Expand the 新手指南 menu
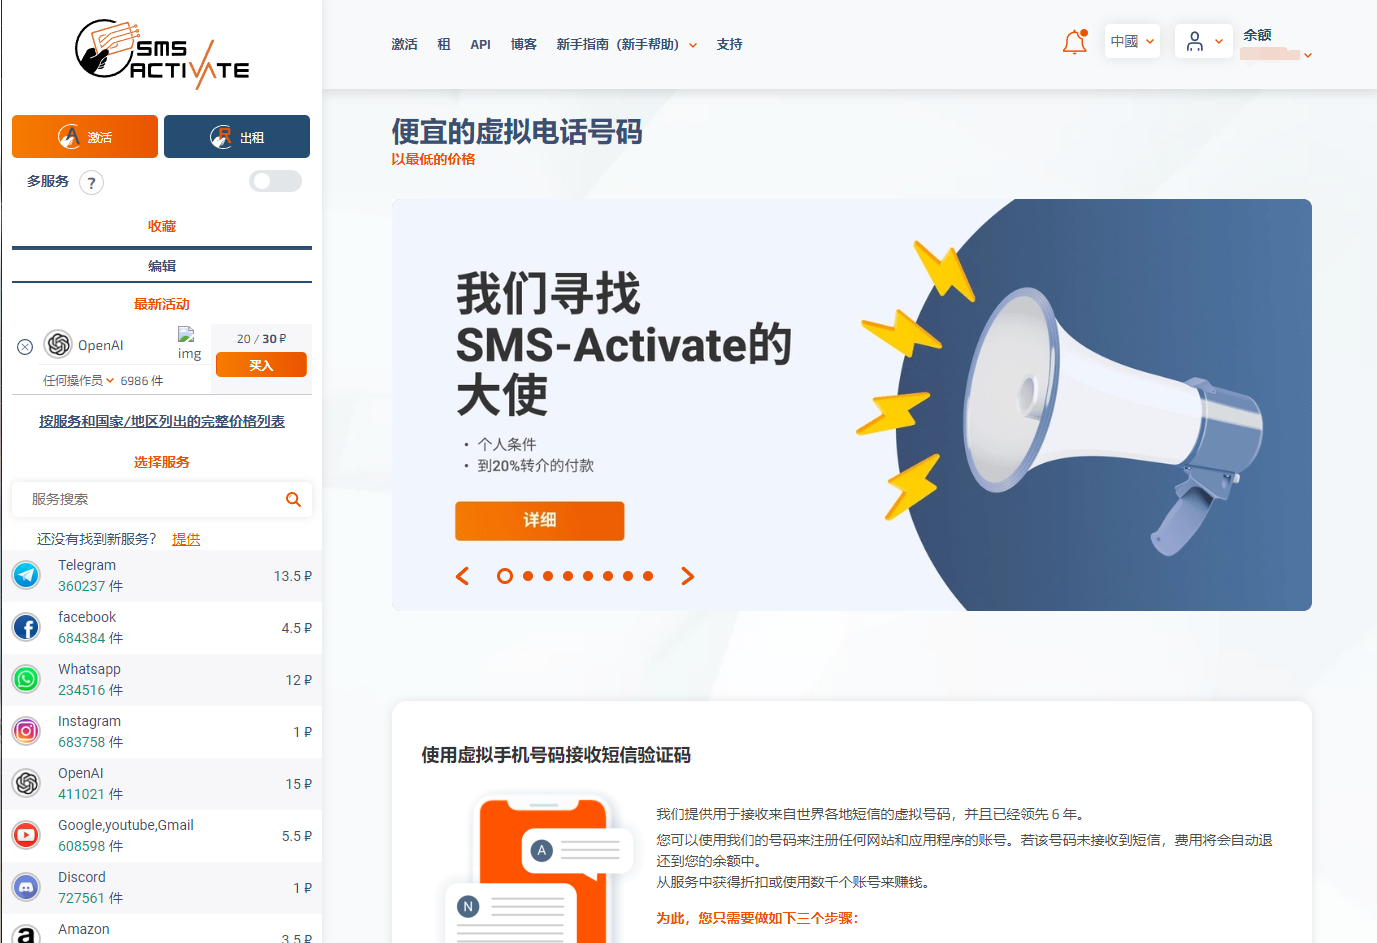 coord(627,44)
